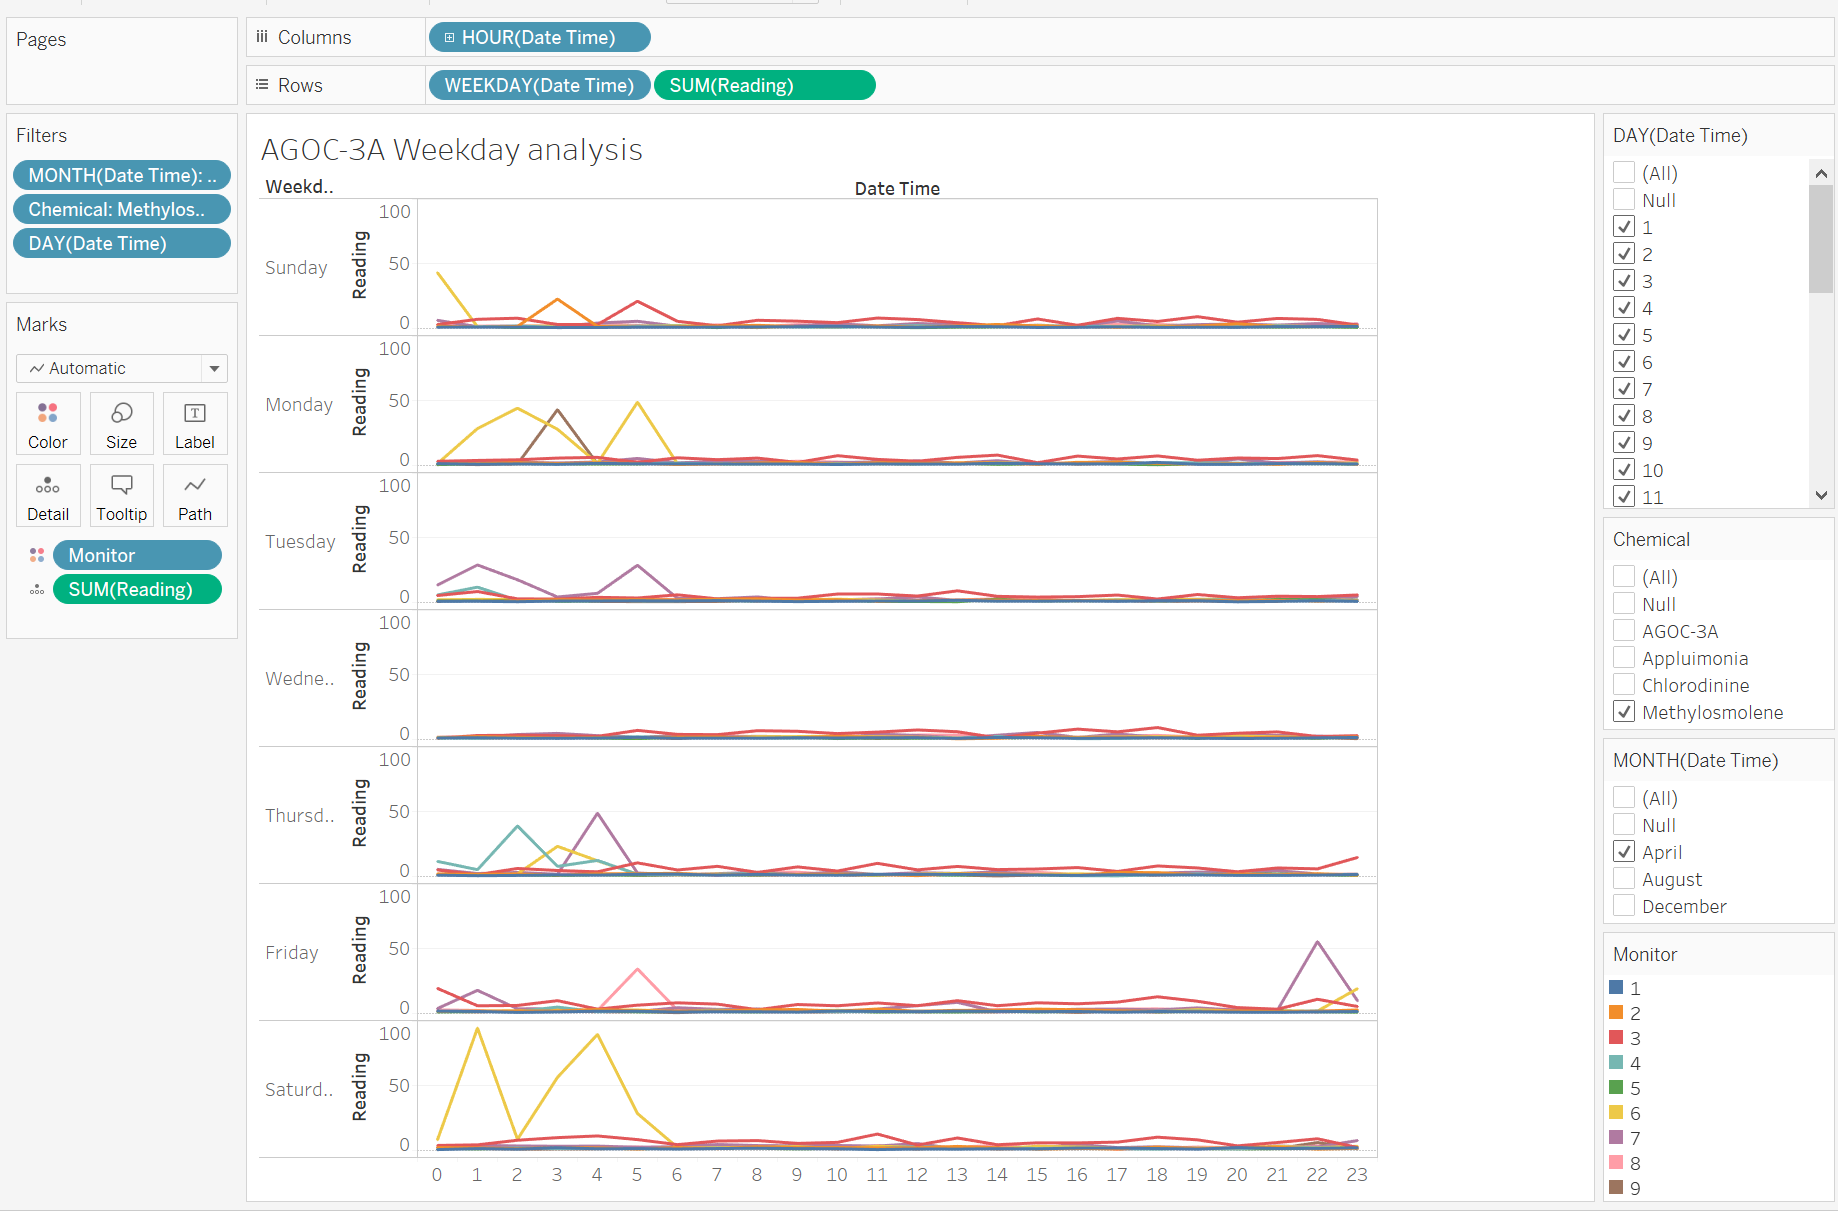Select the Monday row header
This screenshot has height=1211, width=1838.
coord(299,405)
